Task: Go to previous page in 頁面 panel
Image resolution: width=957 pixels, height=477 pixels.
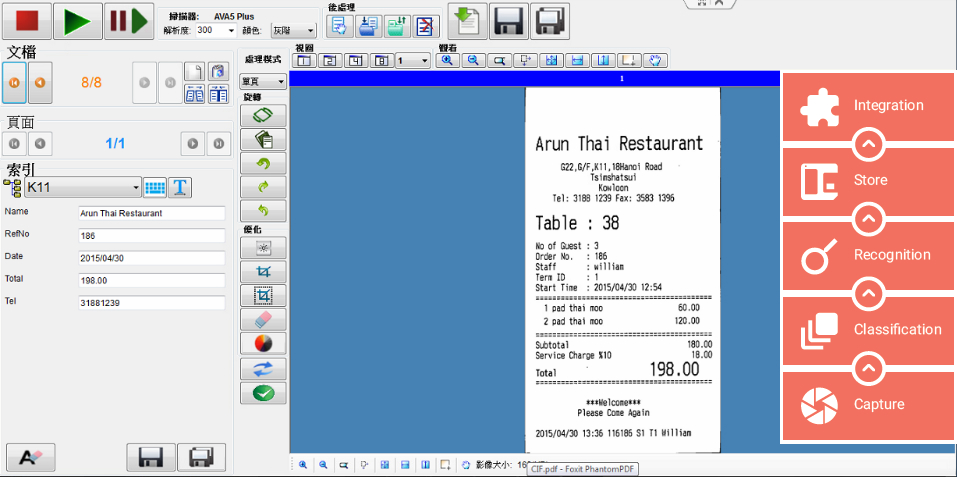Action: tap(40, 143)
